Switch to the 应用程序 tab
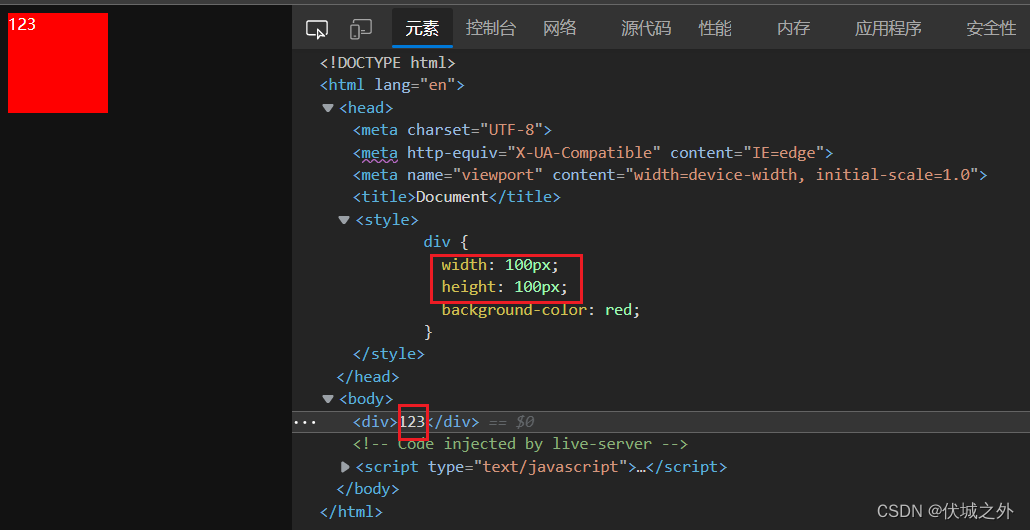The height and width of the screenshot is (530, 1030). coord(887,28)
